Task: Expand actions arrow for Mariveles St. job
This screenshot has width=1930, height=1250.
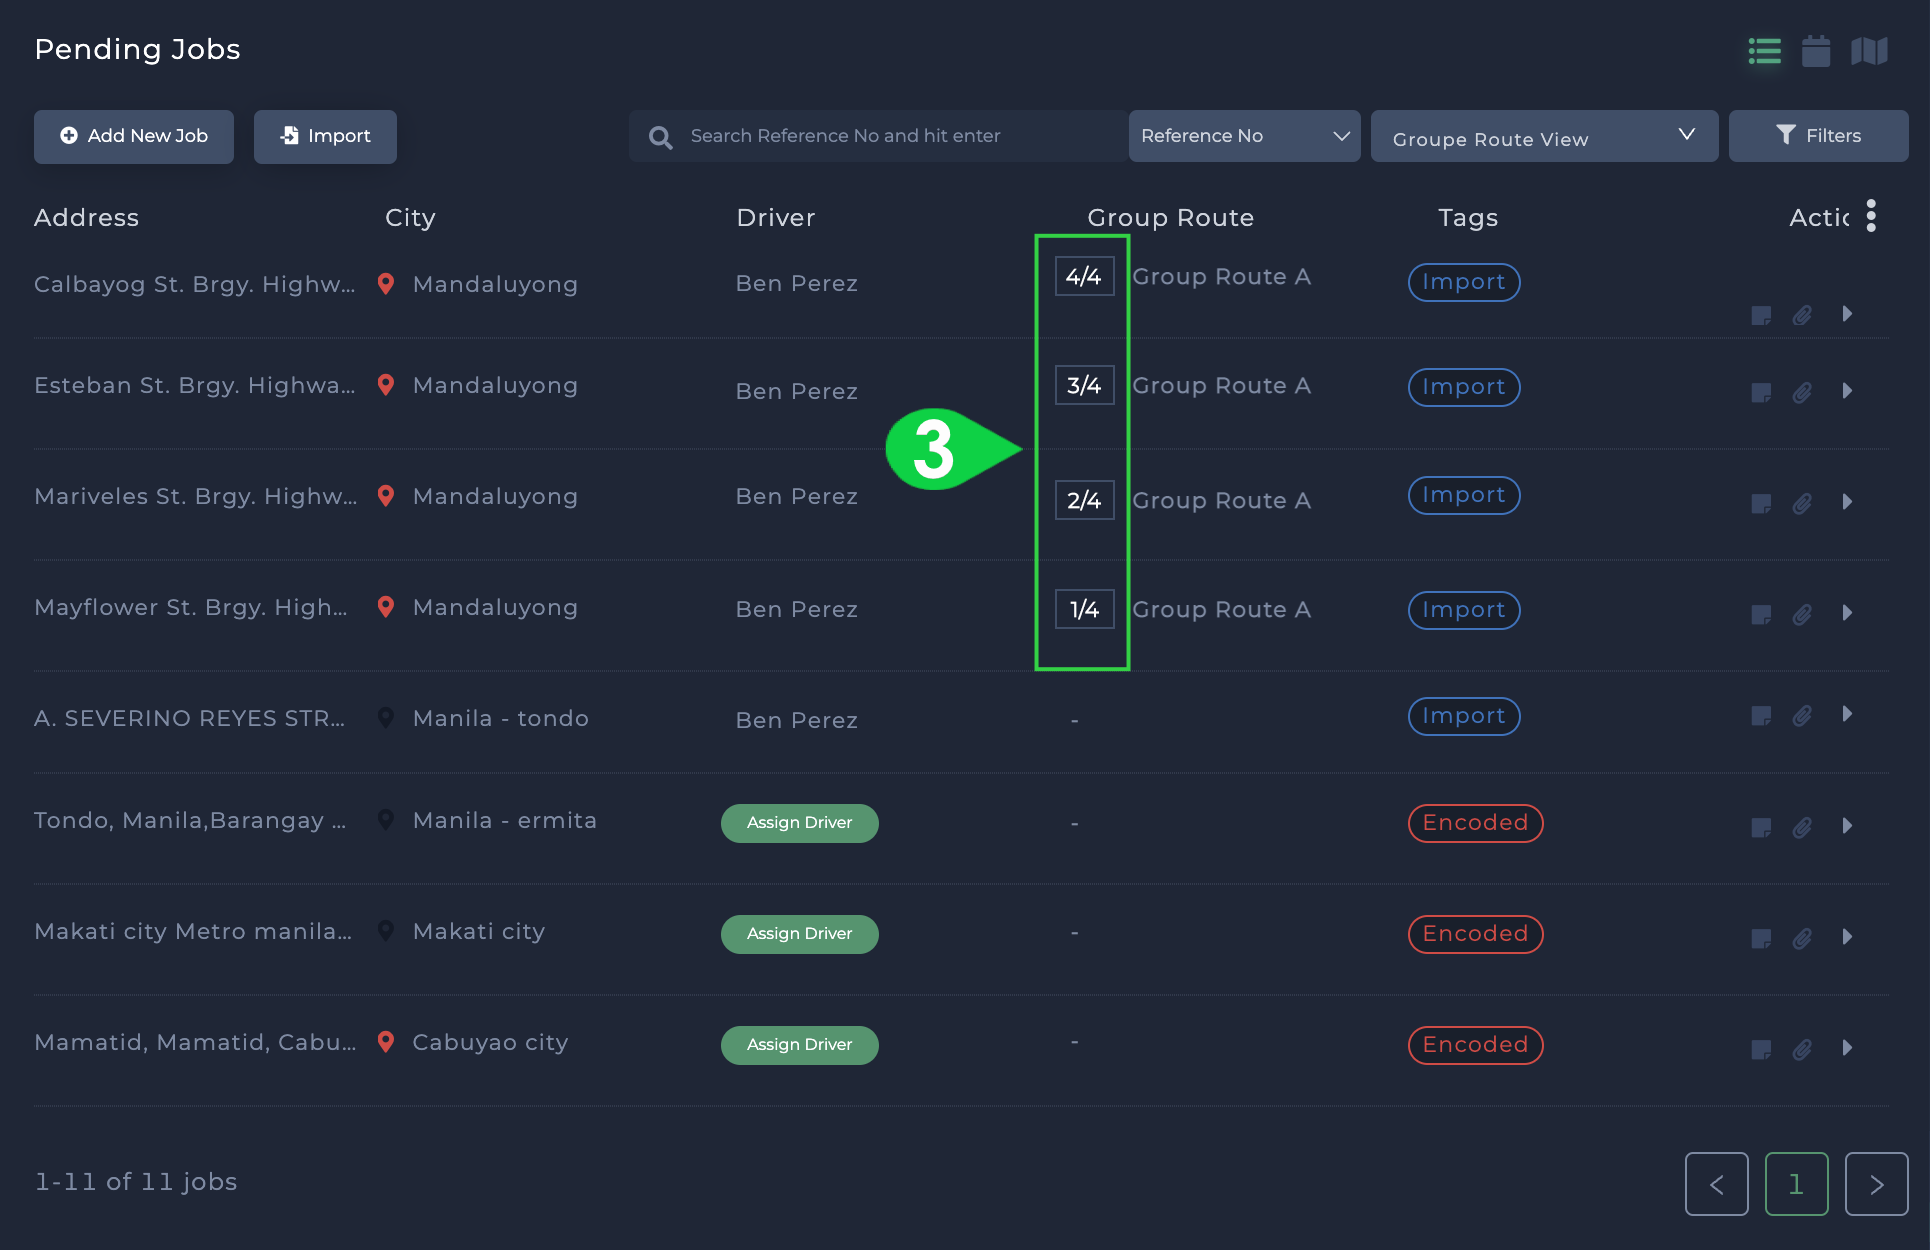Action: tap(1847, 502)
